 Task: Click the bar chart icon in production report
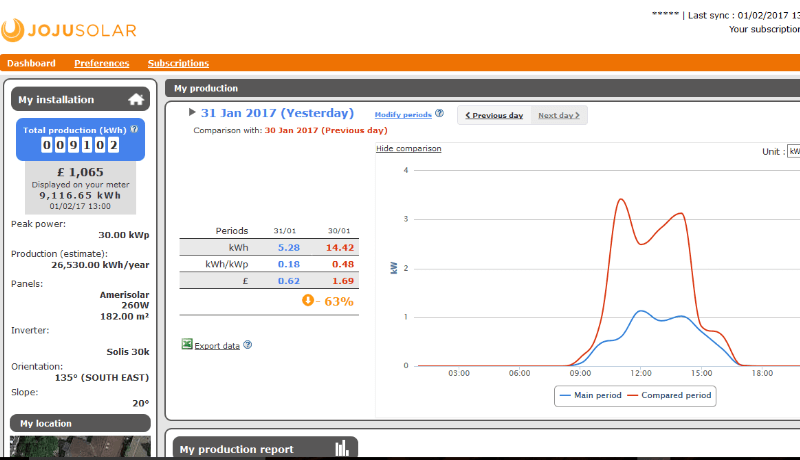point(341,448)
